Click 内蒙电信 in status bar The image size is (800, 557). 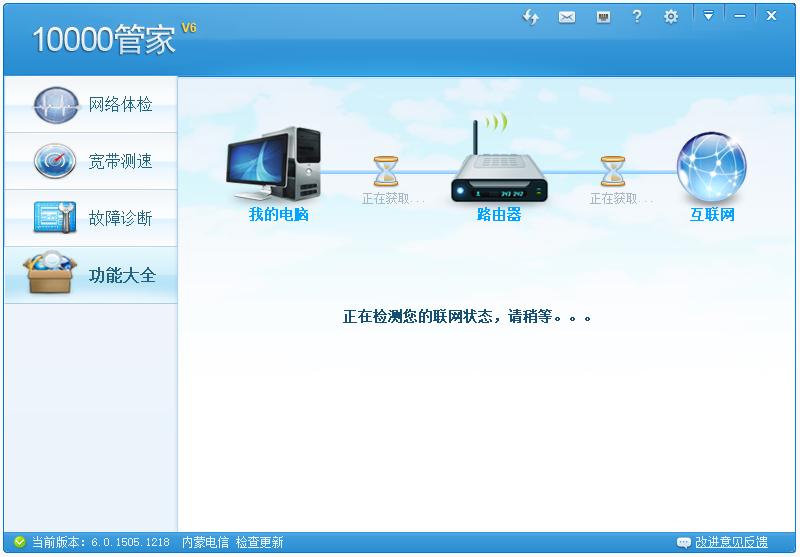(x=206, y=542)
